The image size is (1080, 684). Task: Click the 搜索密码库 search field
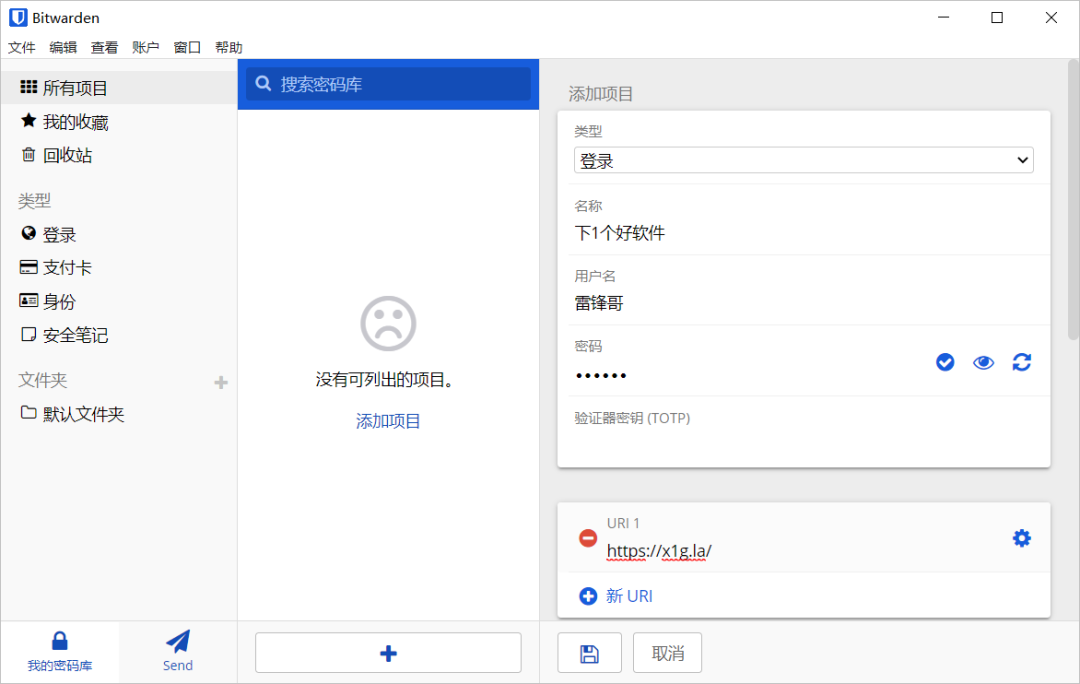(388, 84)
